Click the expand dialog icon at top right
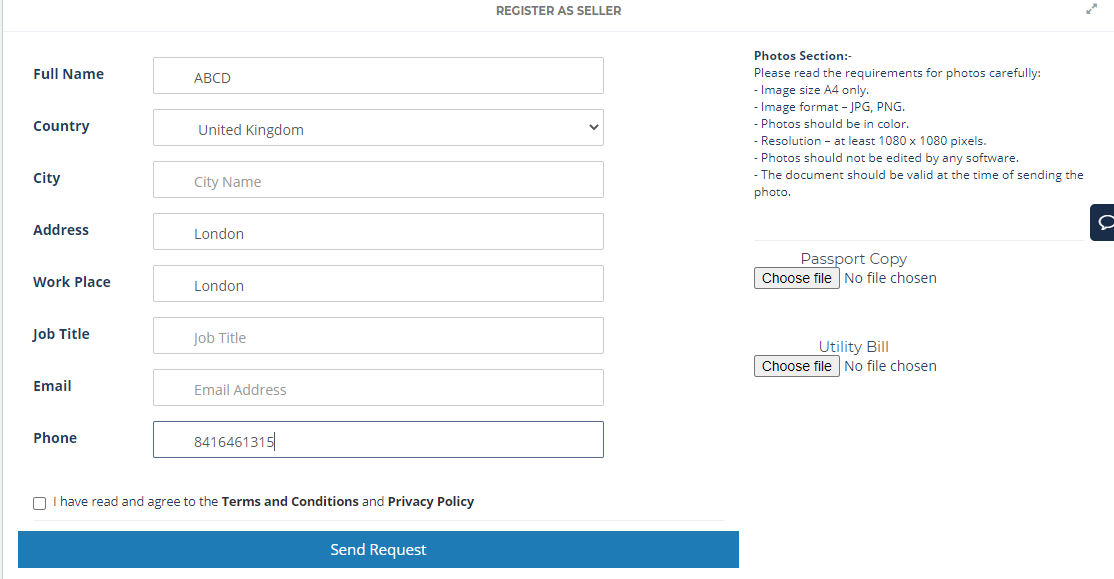 point(1091,9)
